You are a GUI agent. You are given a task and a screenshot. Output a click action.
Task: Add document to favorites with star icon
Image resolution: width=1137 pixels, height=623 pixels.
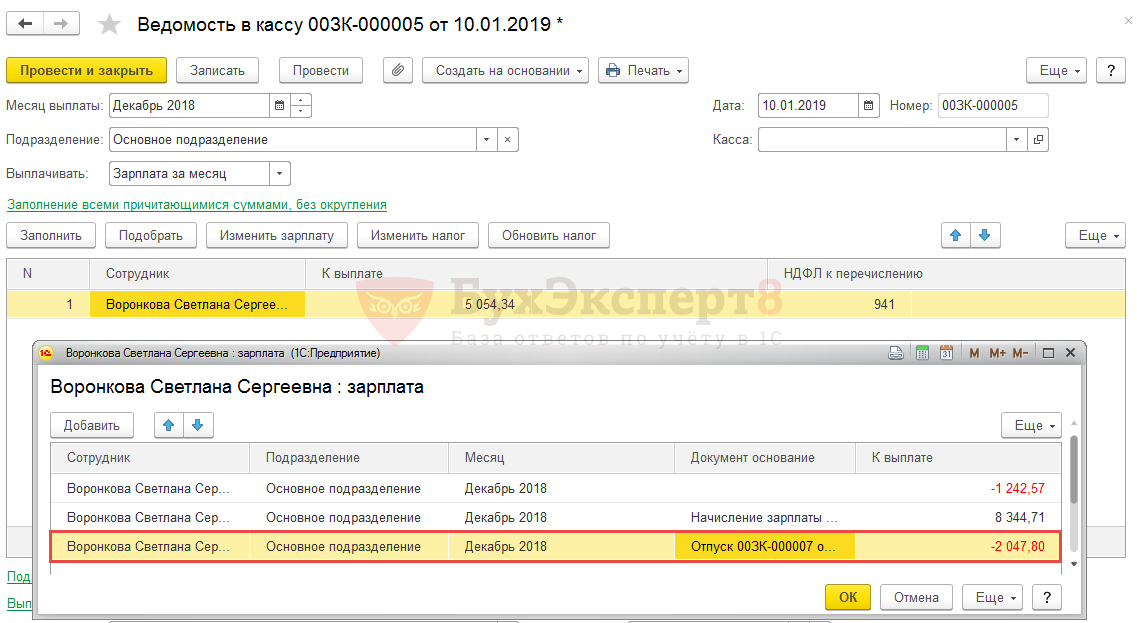(x=109, y=25)
